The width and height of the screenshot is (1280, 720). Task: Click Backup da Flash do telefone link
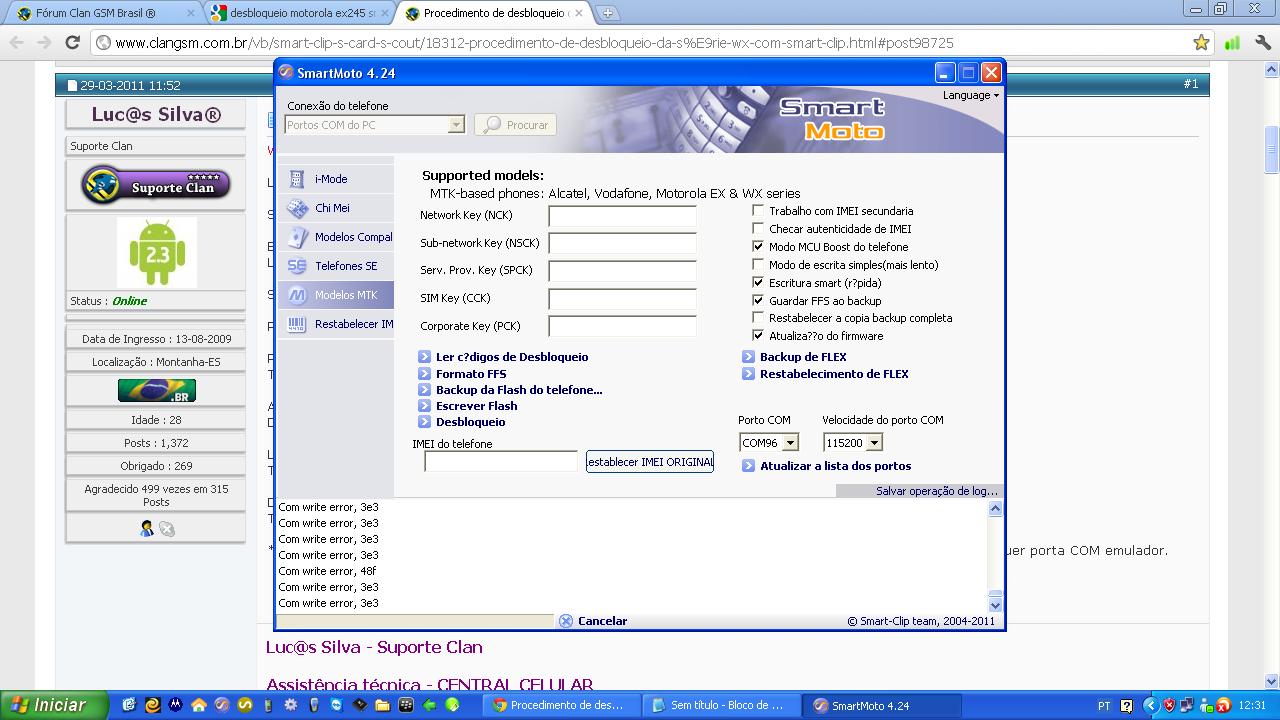(x=519, y=390)
